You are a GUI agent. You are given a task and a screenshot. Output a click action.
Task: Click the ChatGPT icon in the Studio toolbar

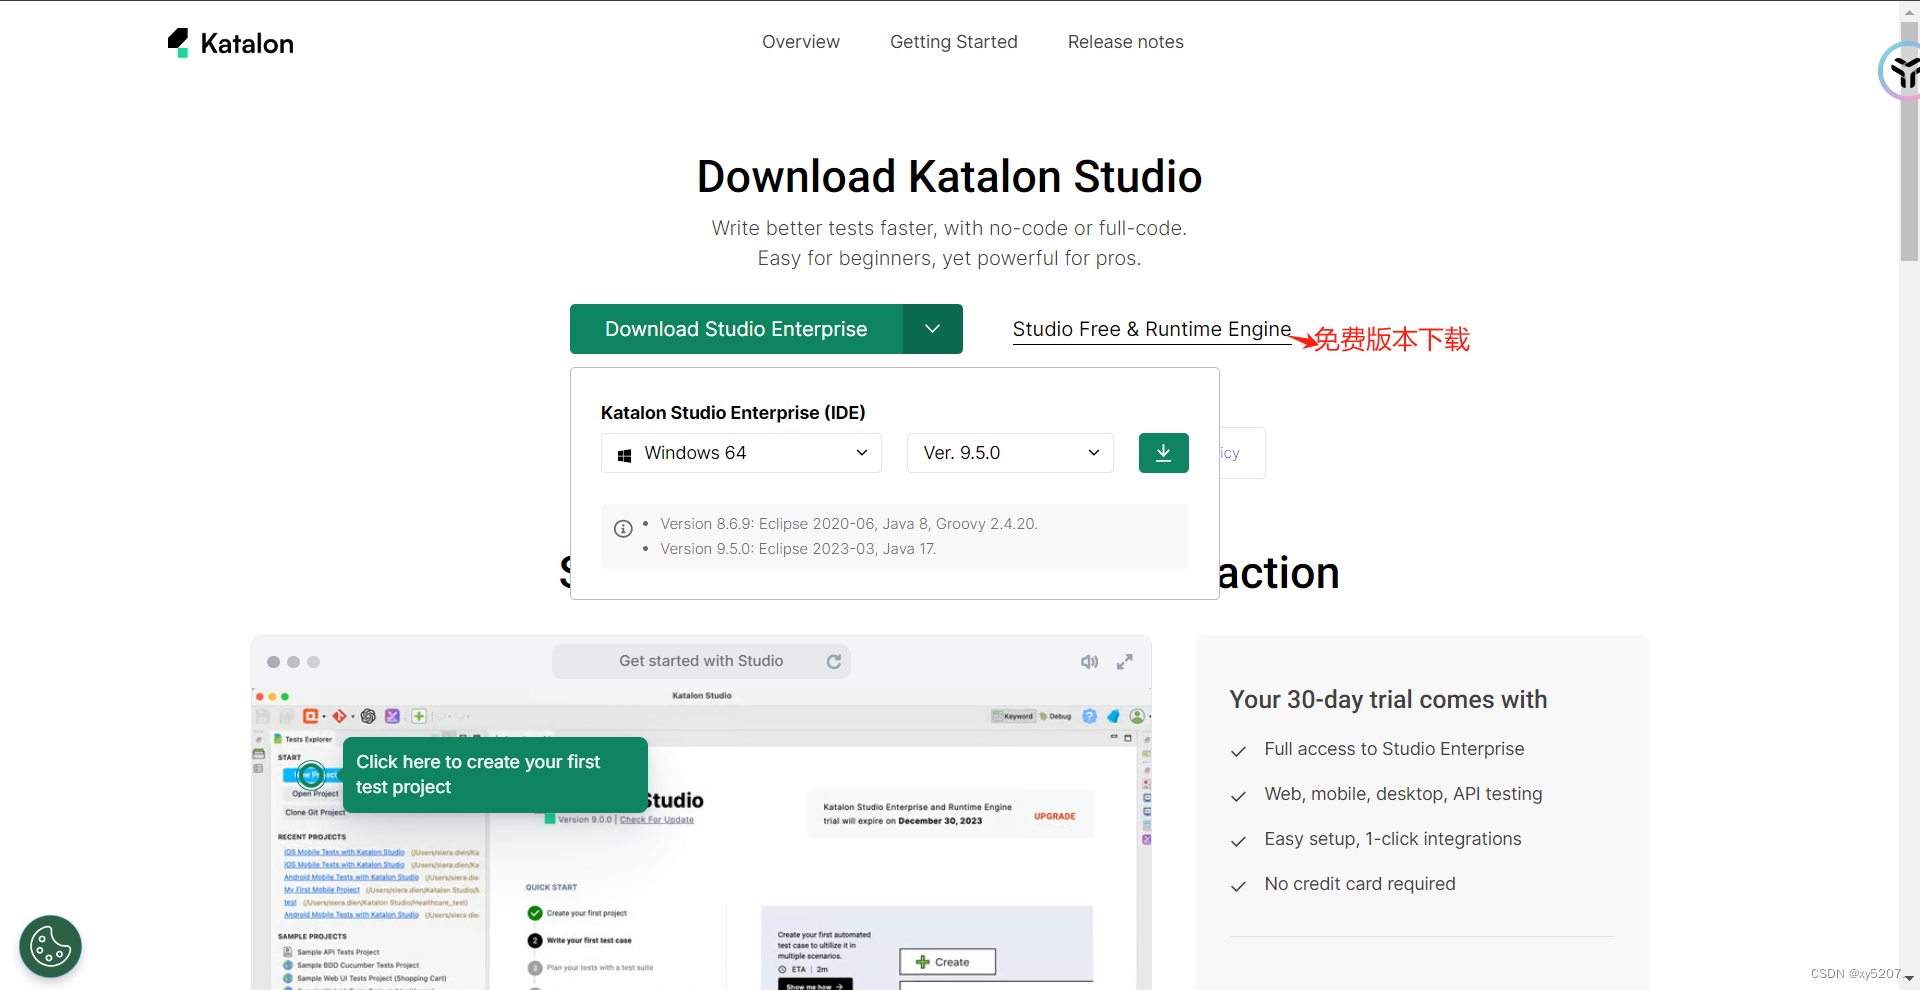tap(366, 716)
